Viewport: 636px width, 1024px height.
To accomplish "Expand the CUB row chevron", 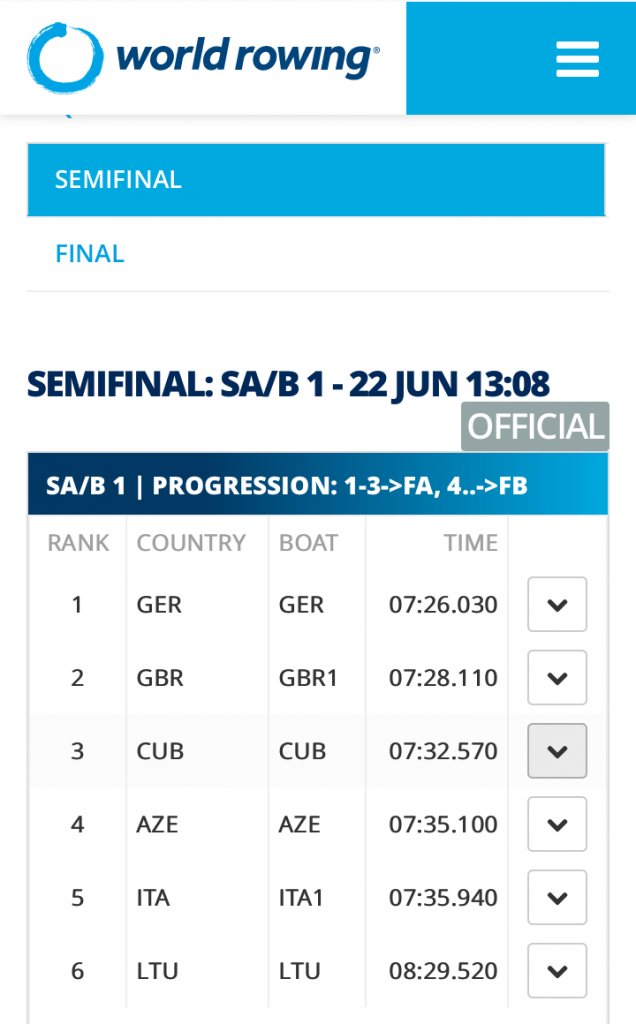I will (557, 750).
